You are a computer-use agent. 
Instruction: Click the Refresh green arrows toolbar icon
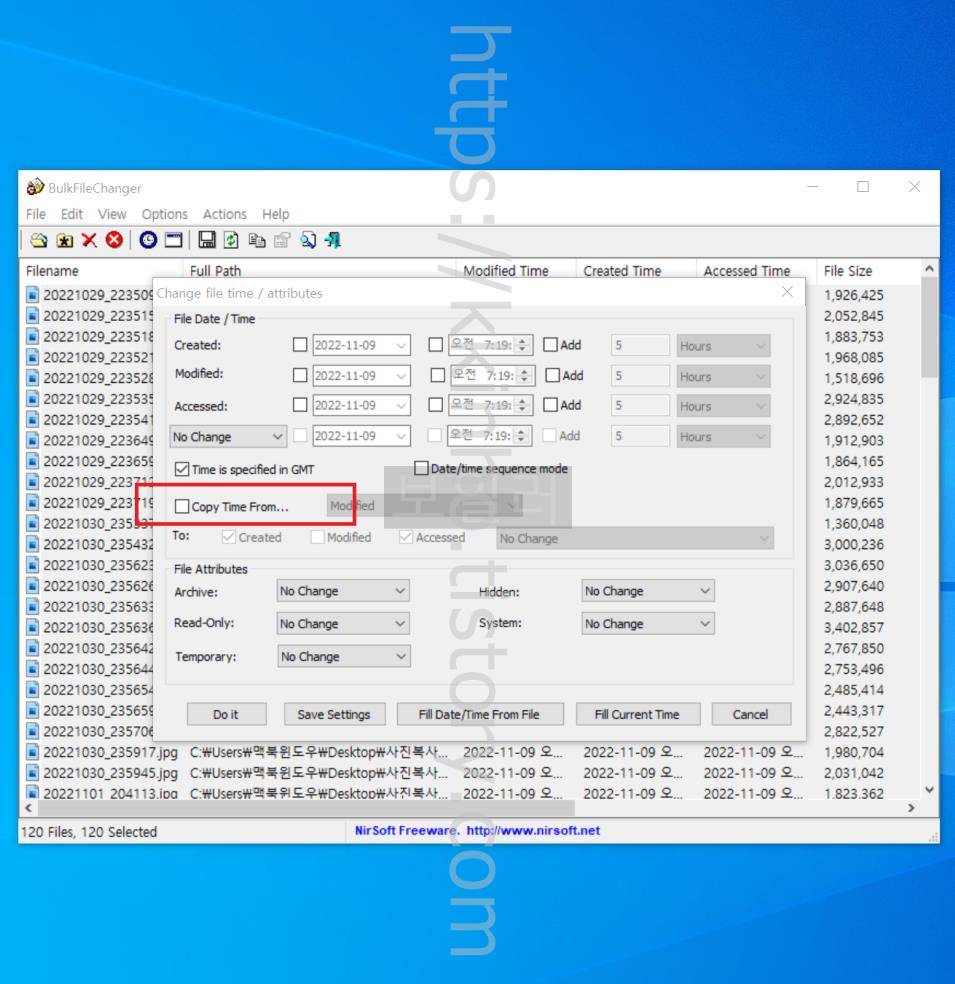[x=232, y=240]
